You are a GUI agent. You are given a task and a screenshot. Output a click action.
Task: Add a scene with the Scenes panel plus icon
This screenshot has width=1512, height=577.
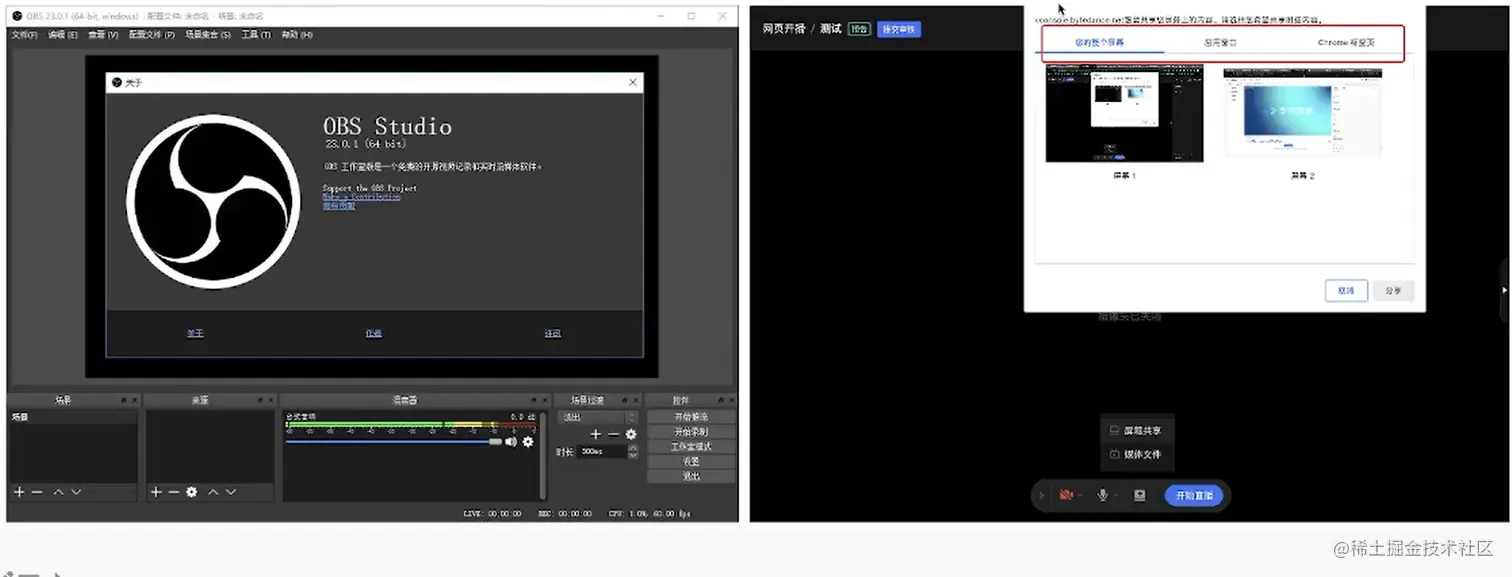pos(19,492)
